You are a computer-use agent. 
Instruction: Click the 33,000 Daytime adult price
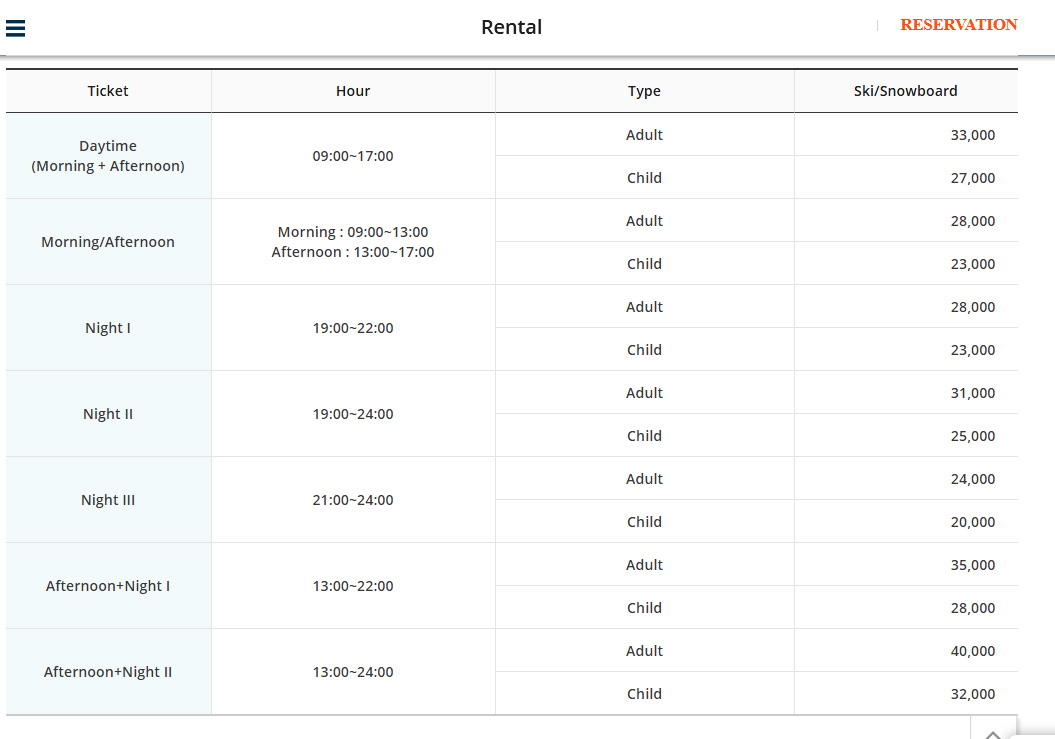(972, 135)
